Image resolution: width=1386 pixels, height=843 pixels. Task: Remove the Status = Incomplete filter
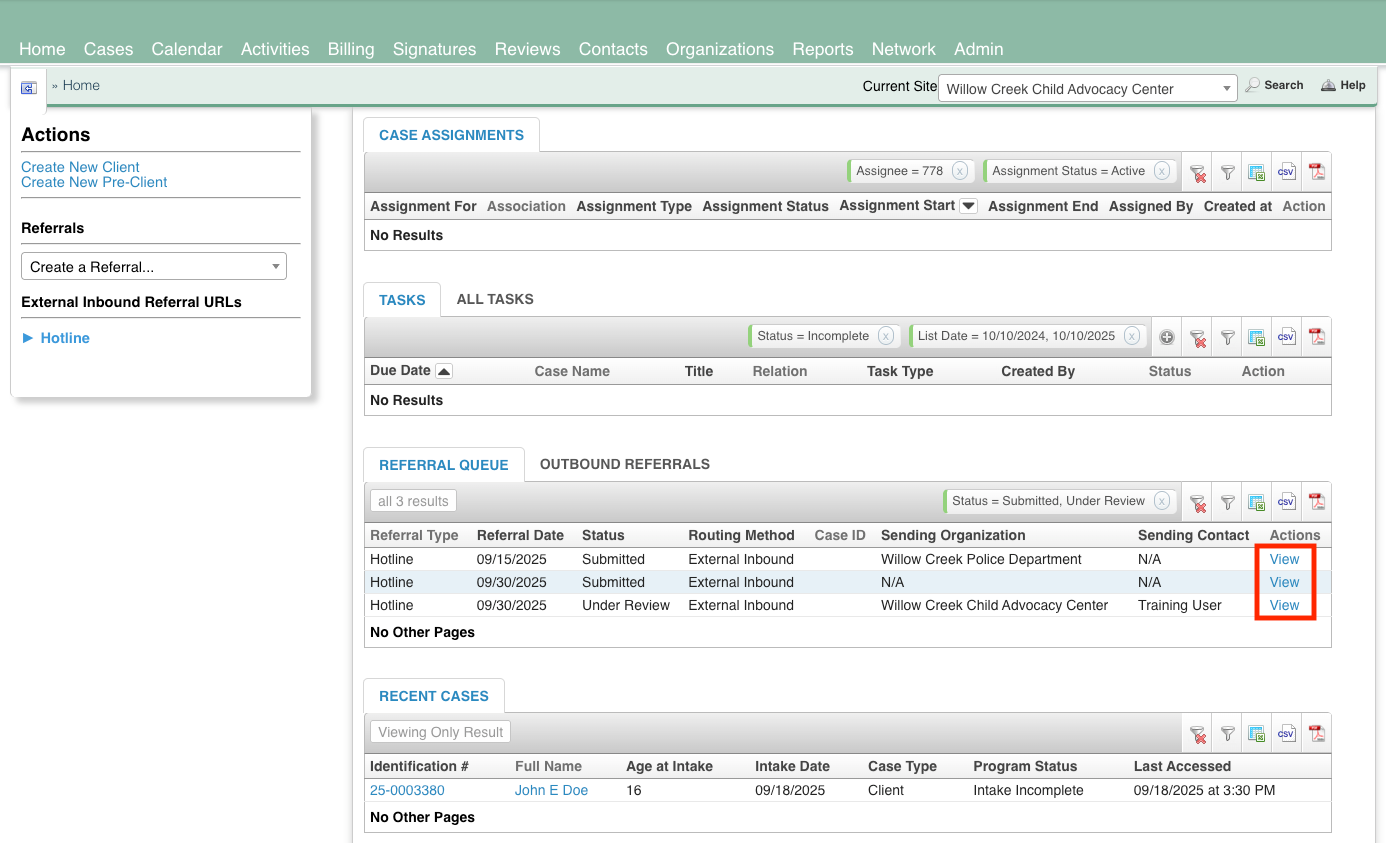(x=886, y=336)
